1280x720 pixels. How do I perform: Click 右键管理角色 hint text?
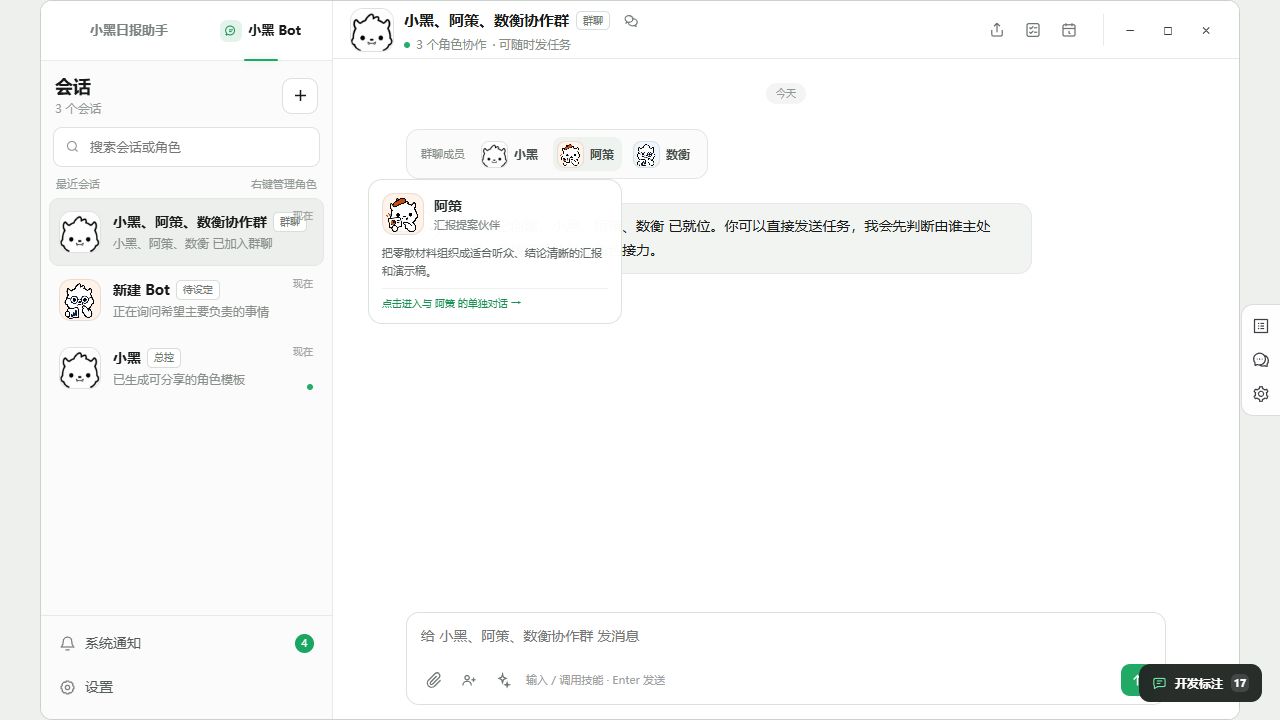click(x=283, y=184)
